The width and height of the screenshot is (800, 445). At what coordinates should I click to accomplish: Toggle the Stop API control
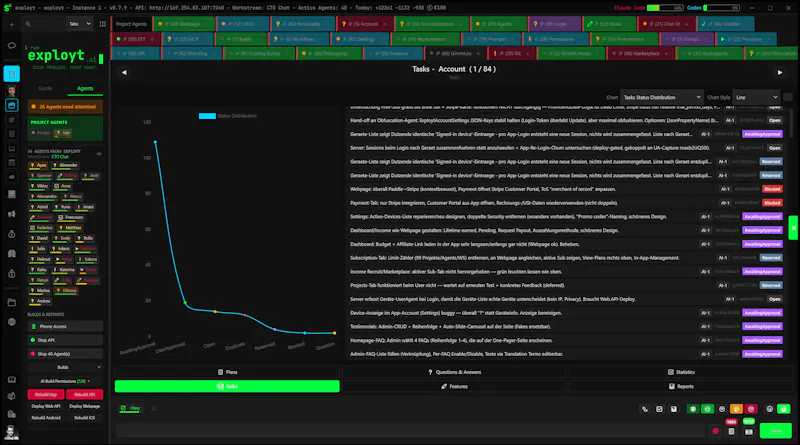click(65, 340)
